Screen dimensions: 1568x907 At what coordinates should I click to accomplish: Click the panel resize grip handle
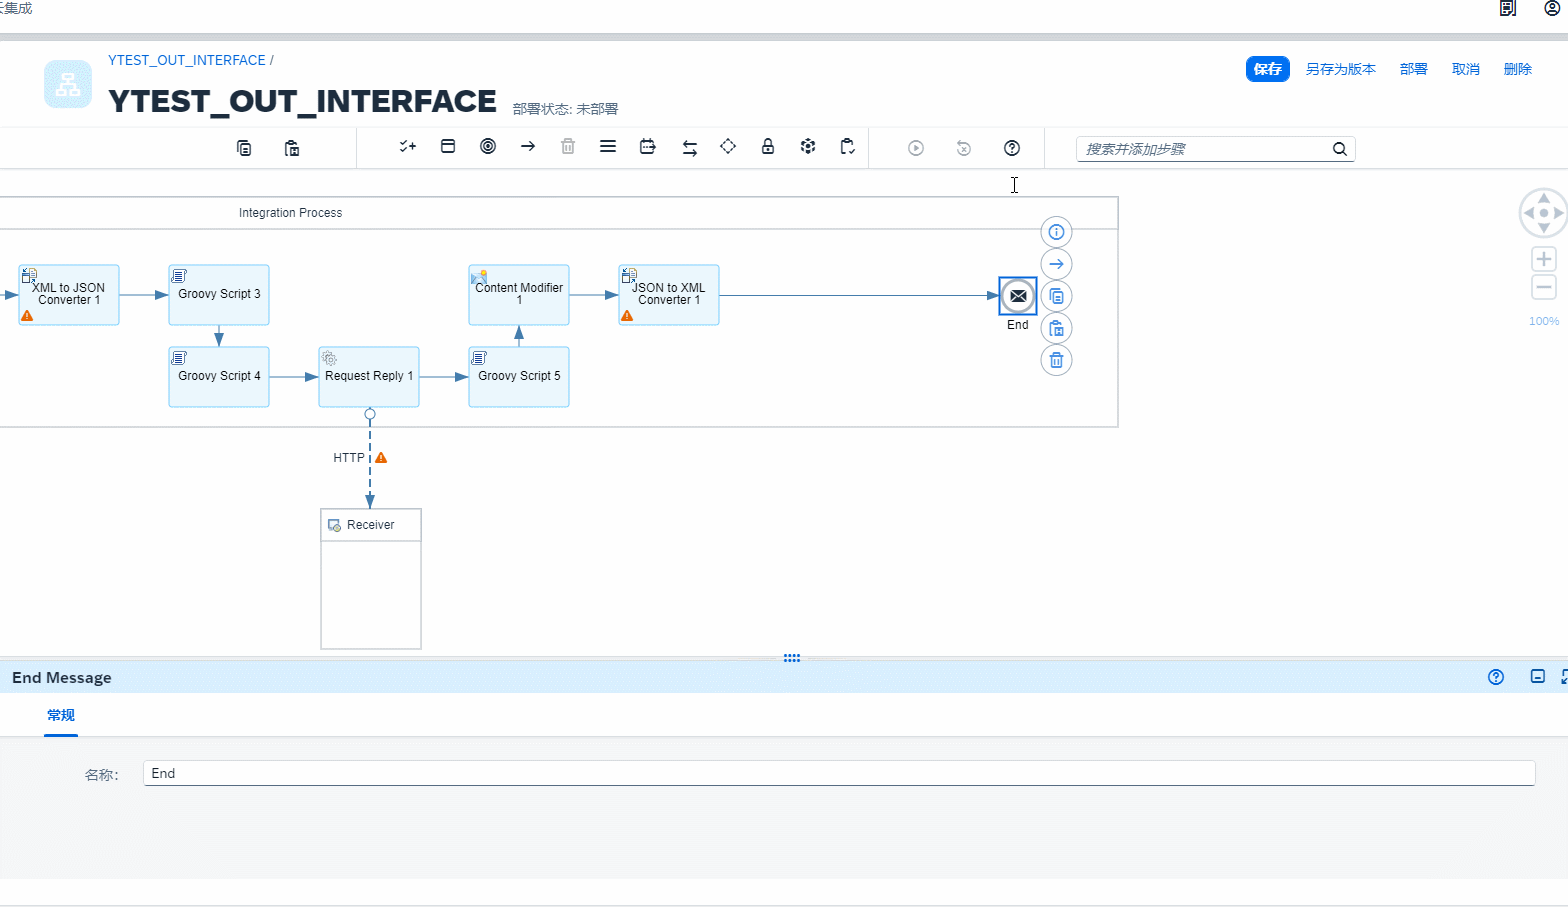click(792, 658)
